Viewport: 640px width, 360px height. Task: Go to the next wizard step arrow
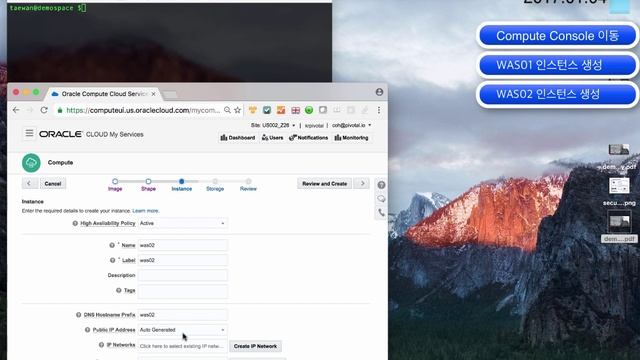[362, 183]
